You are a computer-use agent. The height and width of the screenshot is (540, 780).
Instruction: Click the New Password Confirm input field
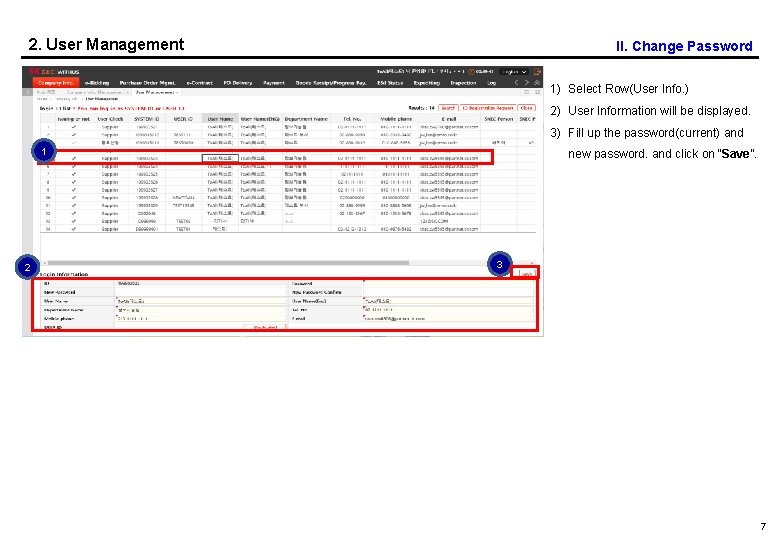pos(449,292)
